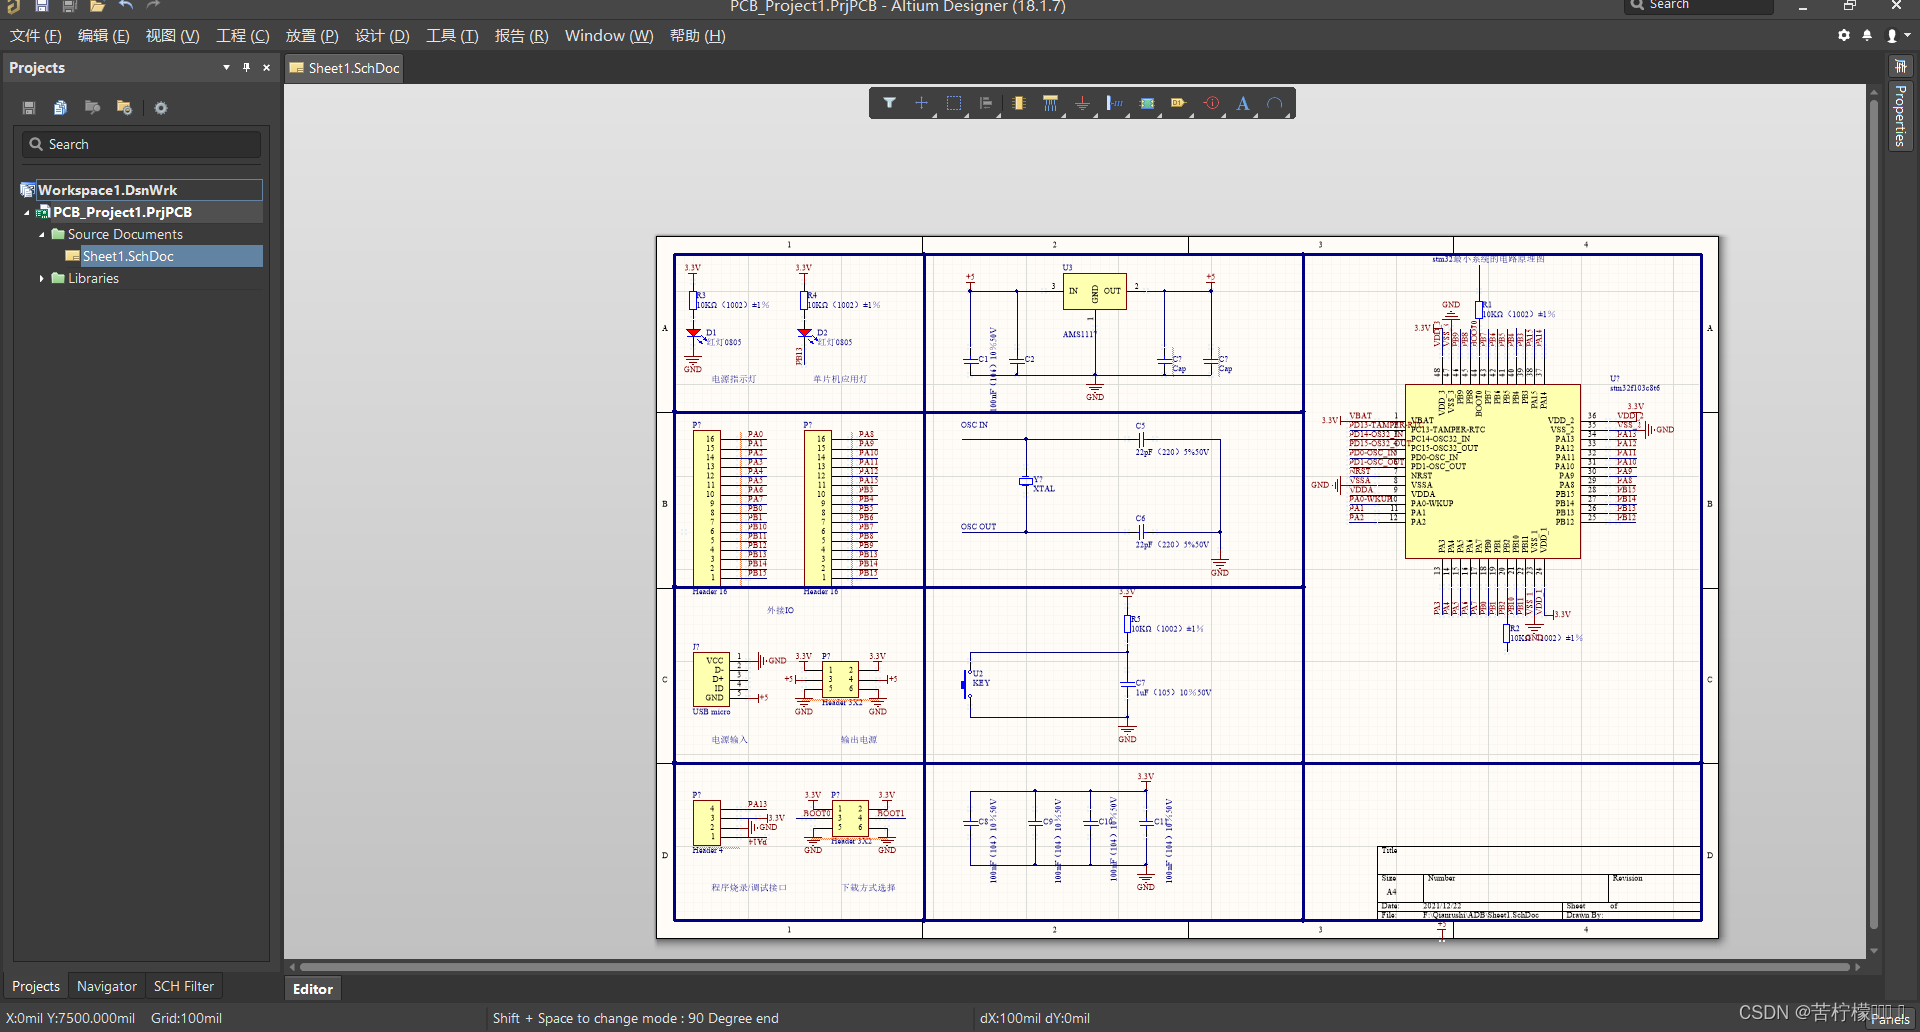Place a sheet symbol using green icon
Viewport: 1920px width, 1032px height.
tap(1147, 103)
